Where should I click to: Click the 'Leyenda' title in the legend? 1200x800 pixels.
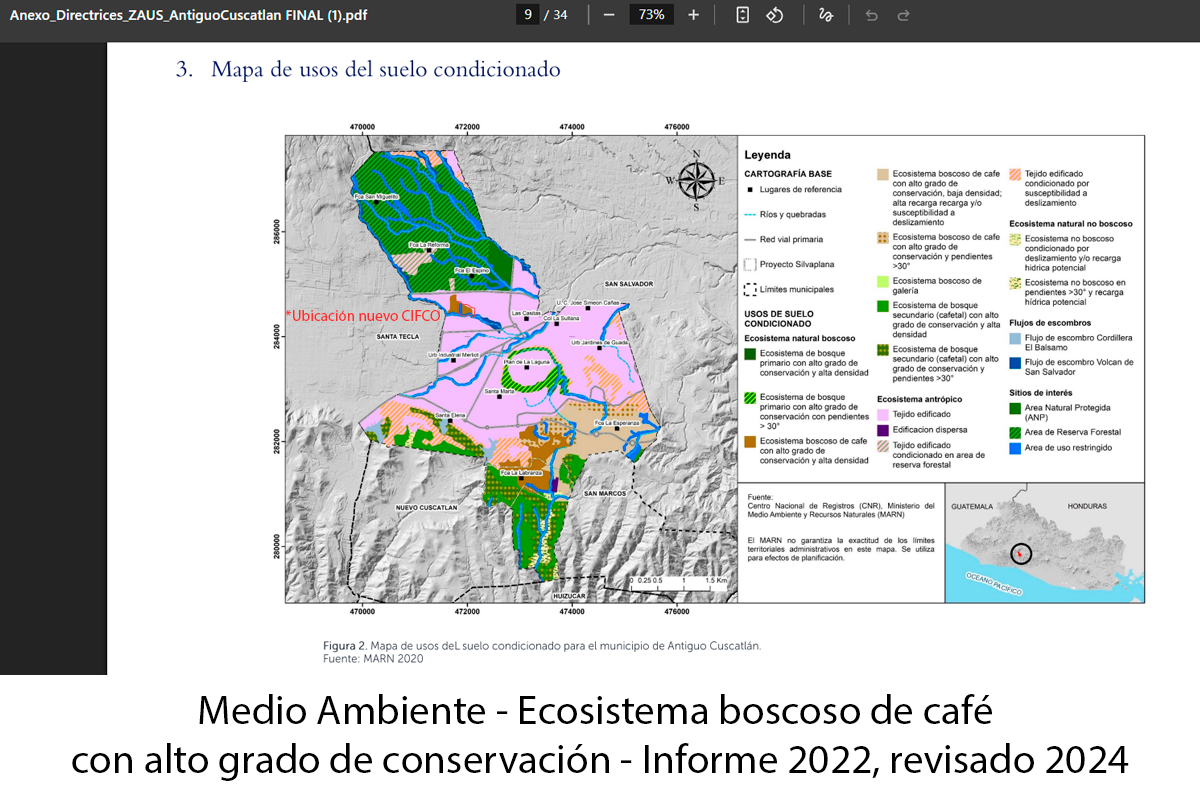pos(767,155)
